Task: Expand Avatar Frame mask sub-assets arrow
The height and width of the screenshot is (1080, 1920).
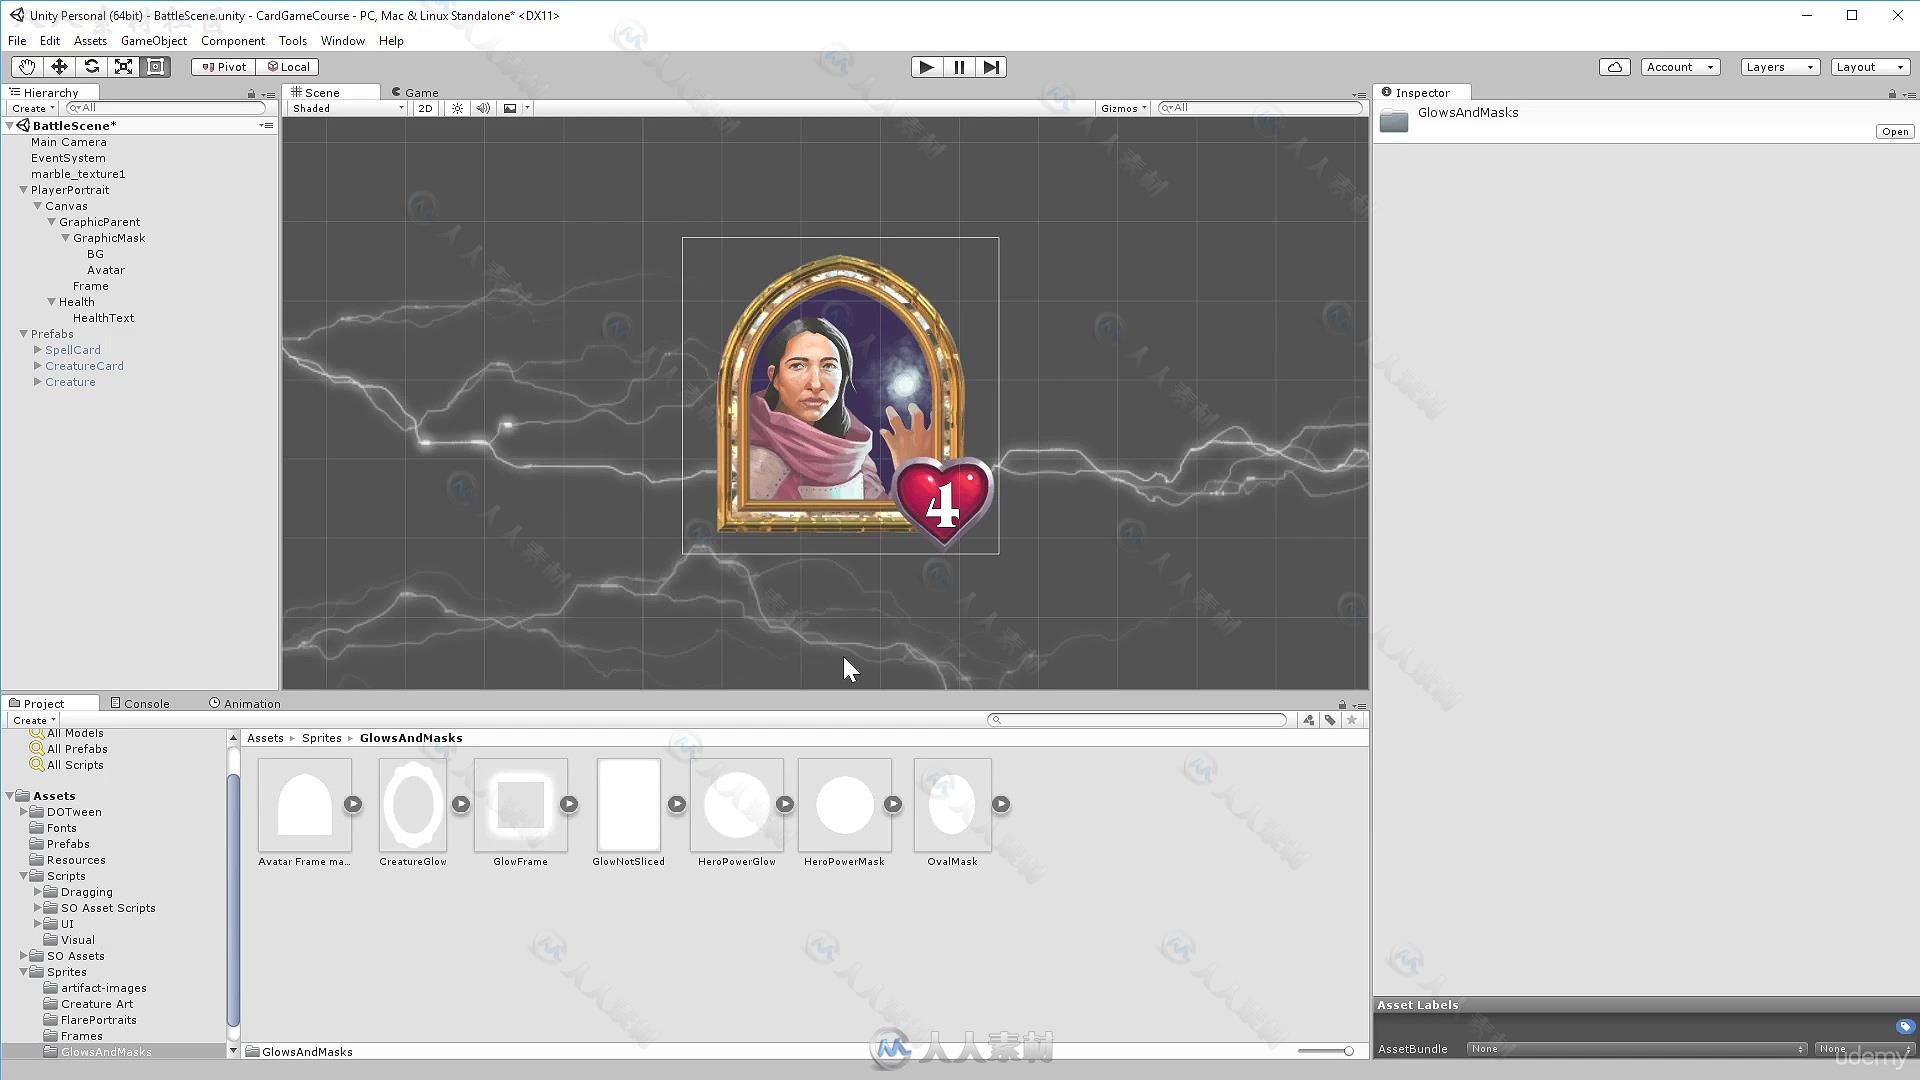Action: point(353,804)
